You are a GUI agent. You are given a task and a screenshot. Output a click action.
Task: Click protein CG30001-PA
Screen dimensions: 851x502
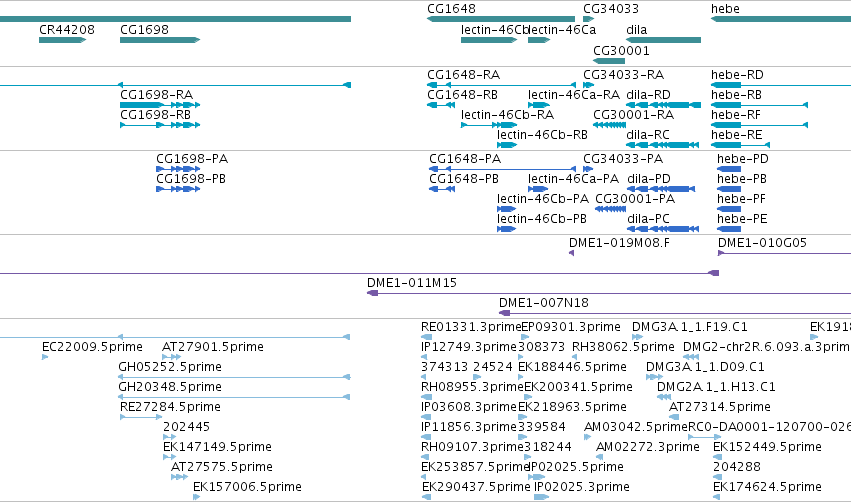click(x=611, y=209)
